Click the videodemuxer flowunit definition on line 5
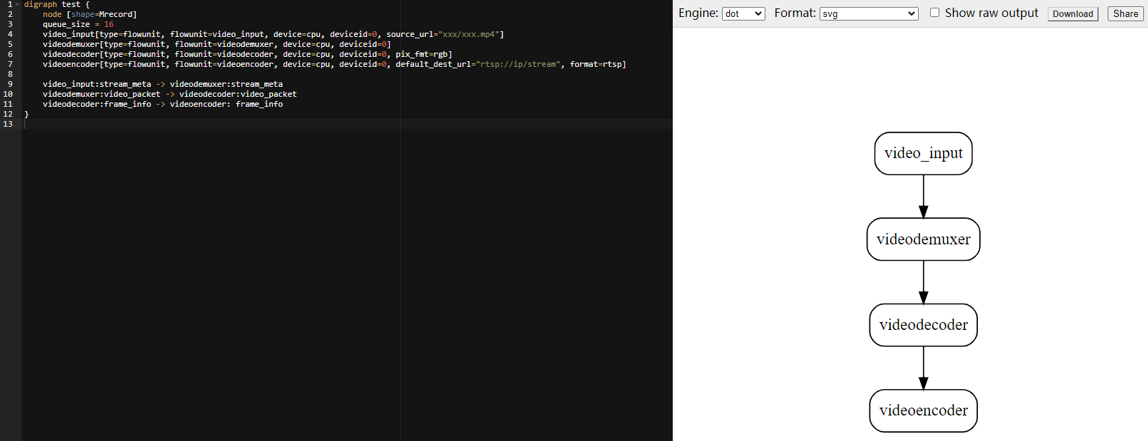1148x441 pixels. [x=217, y=45]
